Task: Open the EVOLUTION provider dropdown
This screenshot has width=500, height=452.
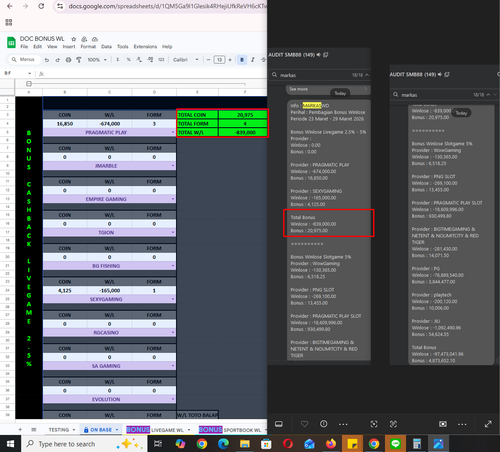Action: point(173,399)
